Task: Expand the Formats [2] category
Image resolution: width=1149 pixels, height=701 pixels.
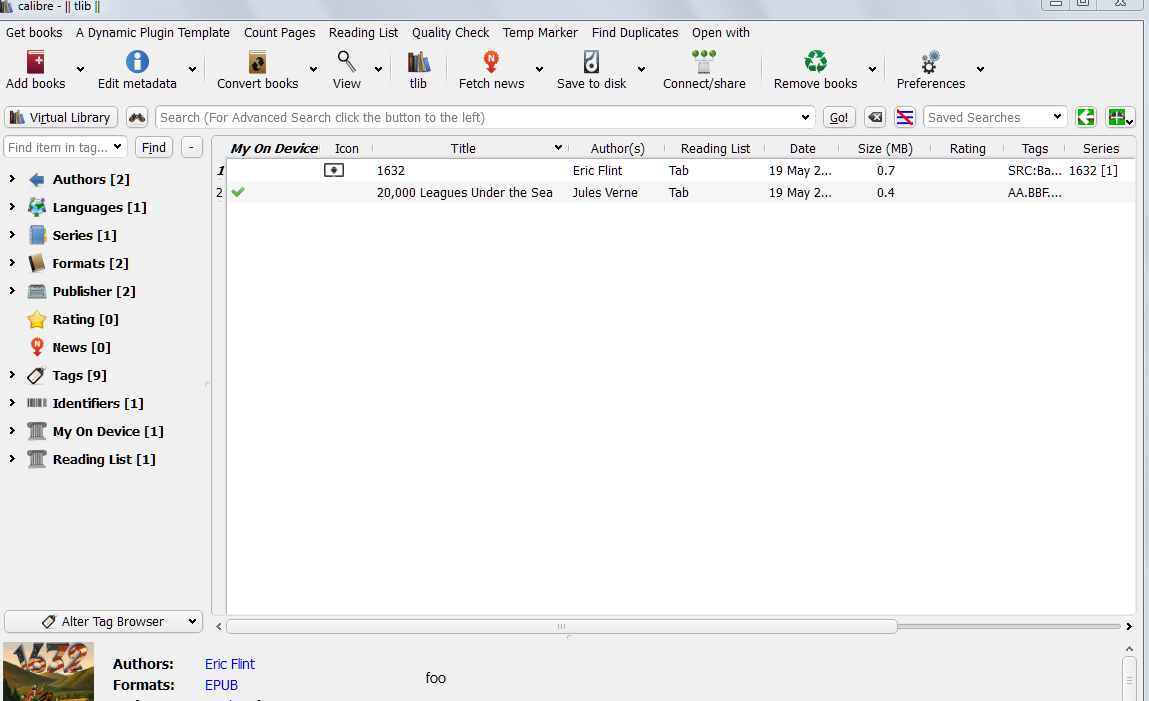Action: click(12, 262)
